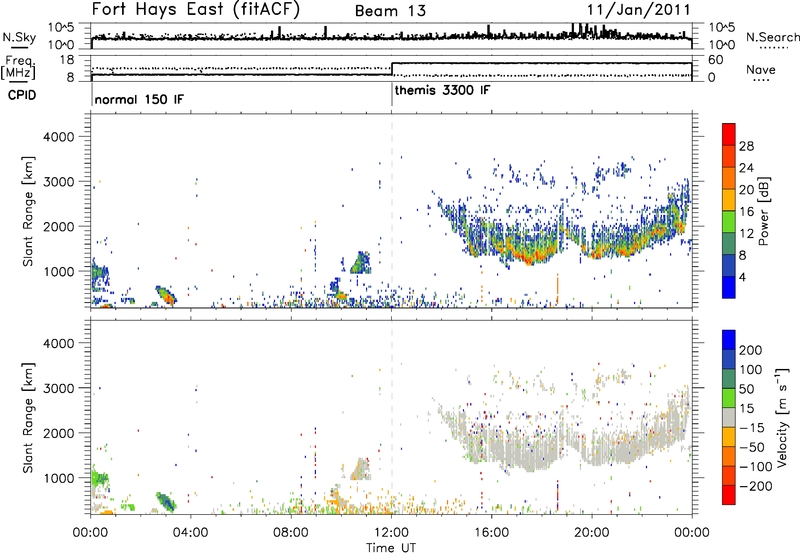
Task: Click the 'Fort Hays East (fitACF)' title
Action: click(x=195, y=9)
